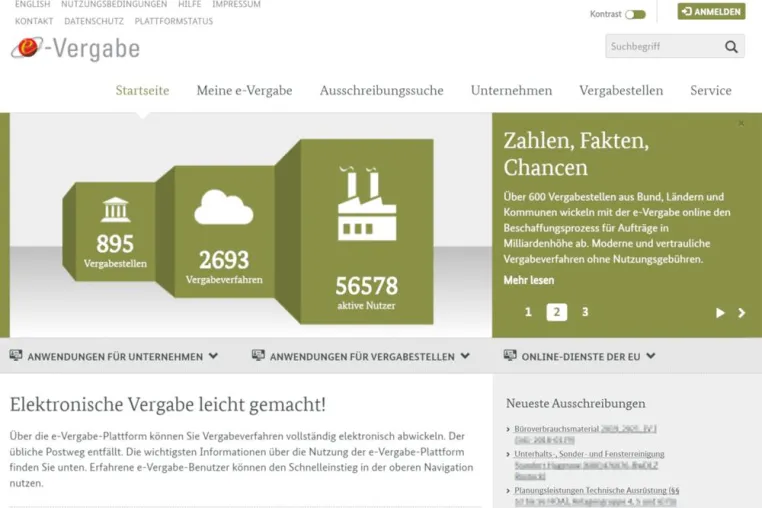Click the bank building icon above 895

(115, 210)
